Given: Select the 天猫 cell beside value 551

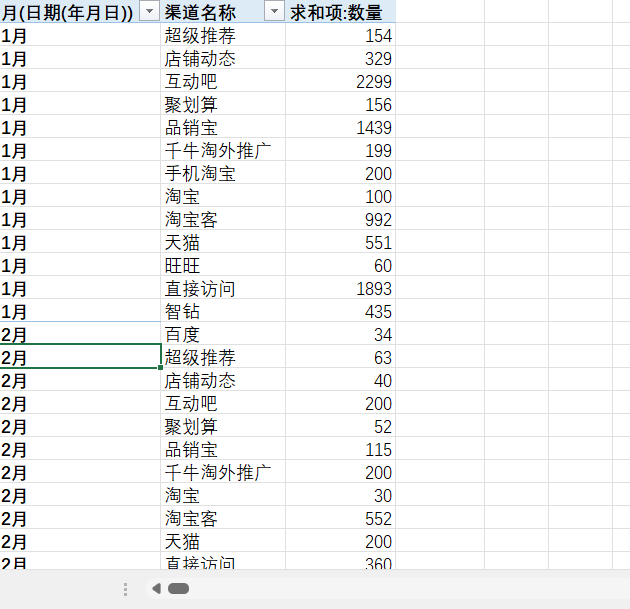Looking at the screenshot, I should tap(223, 242).
